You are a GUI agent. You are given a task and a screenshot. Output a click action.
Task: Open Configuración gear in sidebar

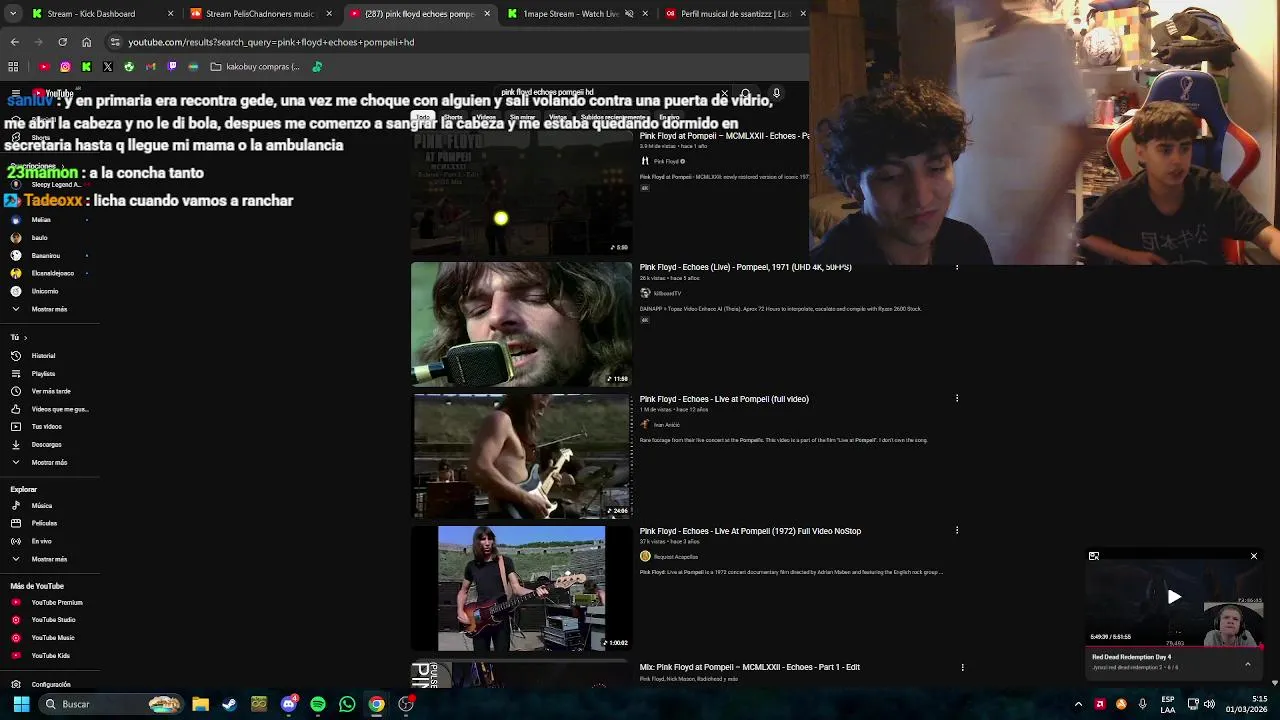pyautogui.click(x=16, y=685)
